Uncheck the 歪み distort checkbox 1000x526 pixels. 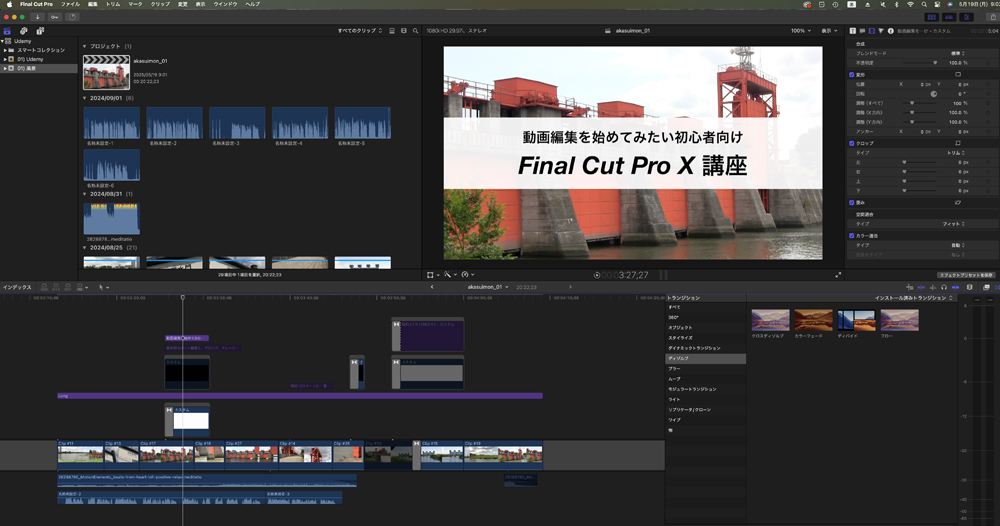(851, 203)
